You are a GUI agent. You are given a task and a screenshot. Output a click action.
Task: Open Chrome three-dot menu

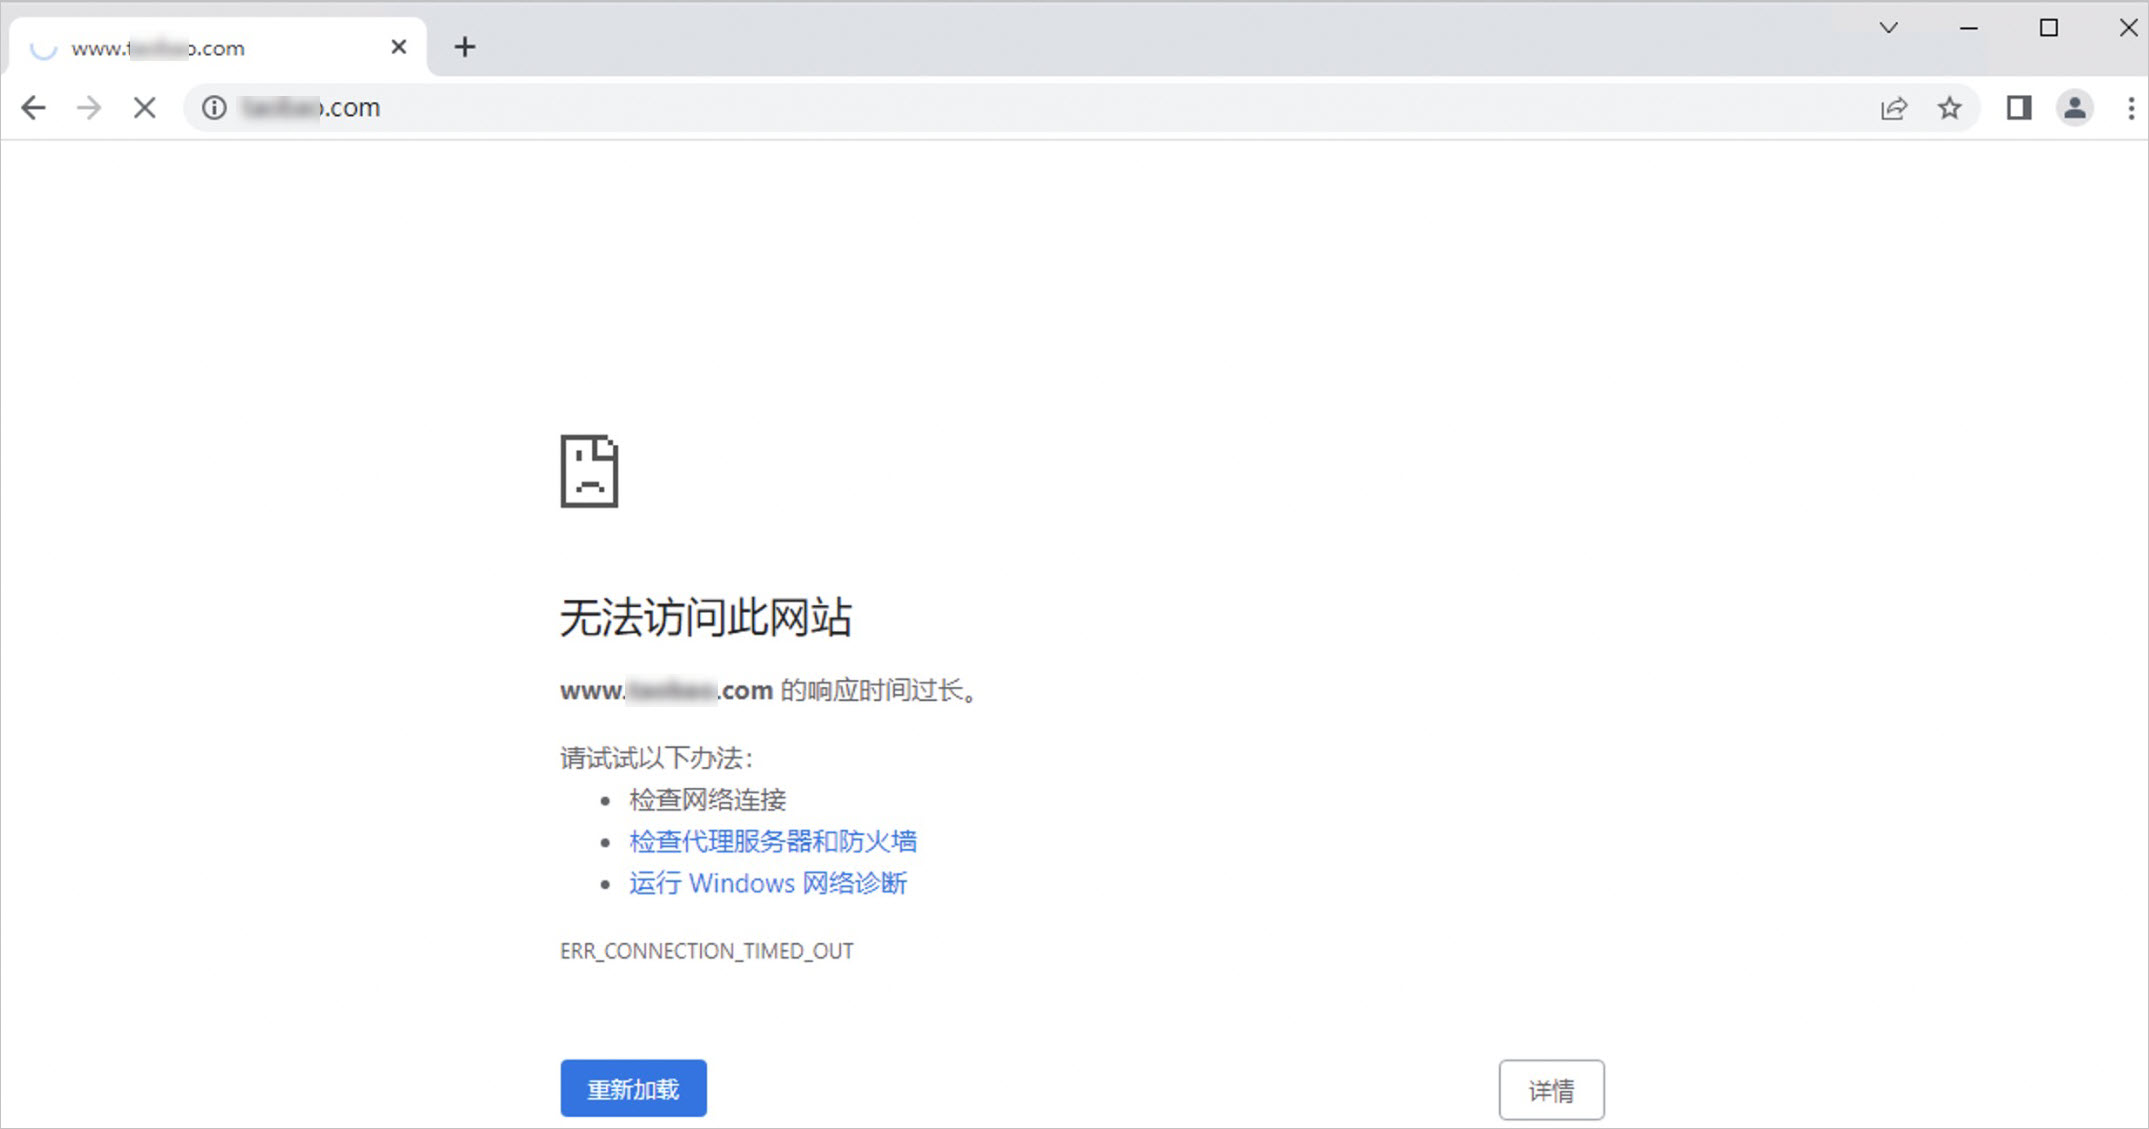click(2131, 108)
